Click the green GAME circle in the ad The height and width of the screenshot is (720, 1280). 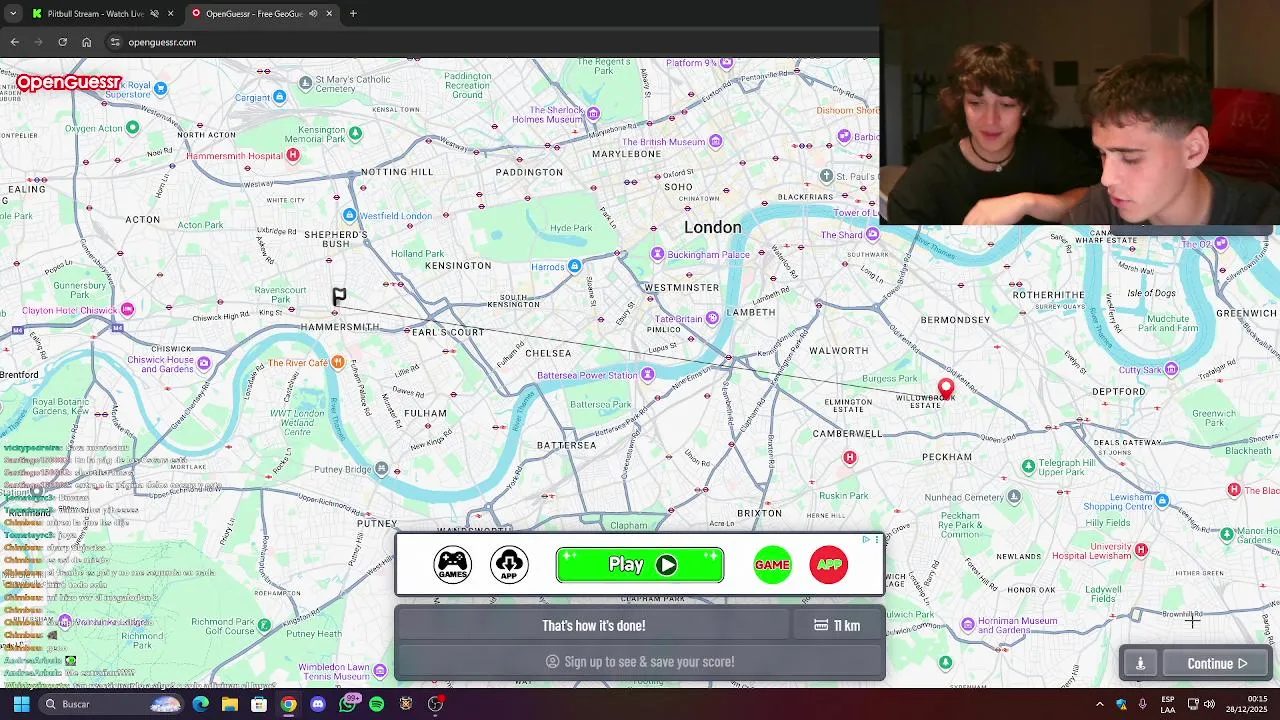pos(772,565)
